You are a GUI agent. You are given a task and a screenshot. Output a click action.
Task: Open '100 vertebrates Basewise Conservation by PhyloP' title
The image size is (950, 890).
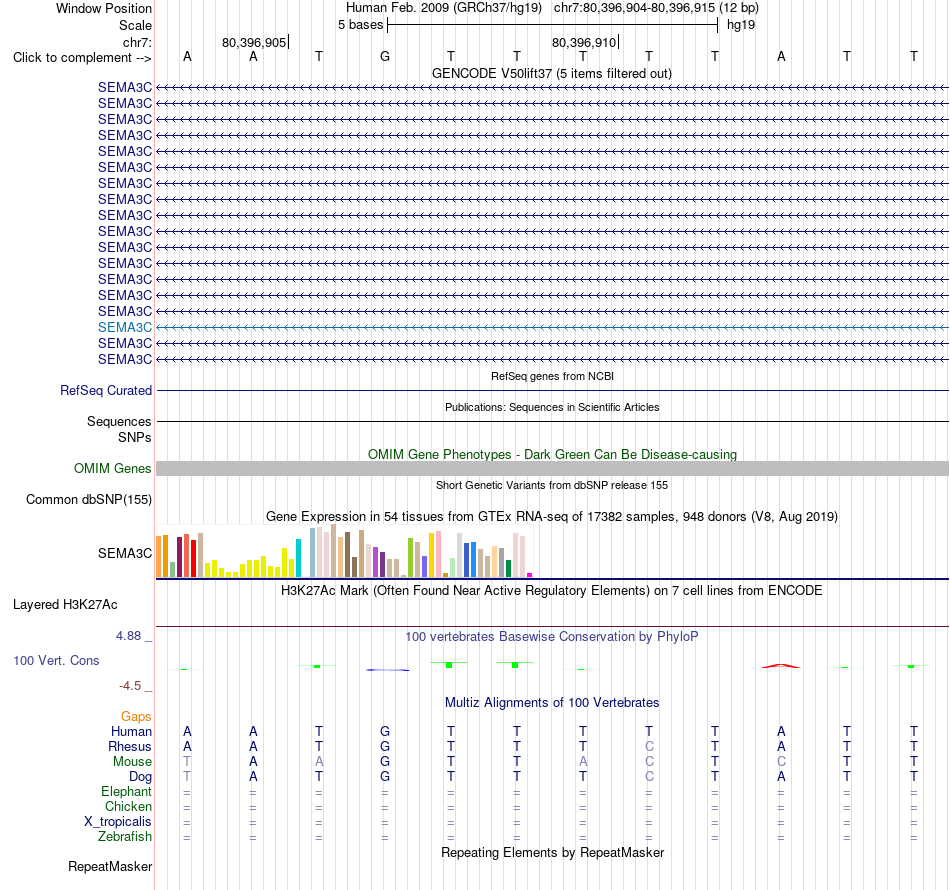[552, 637]
